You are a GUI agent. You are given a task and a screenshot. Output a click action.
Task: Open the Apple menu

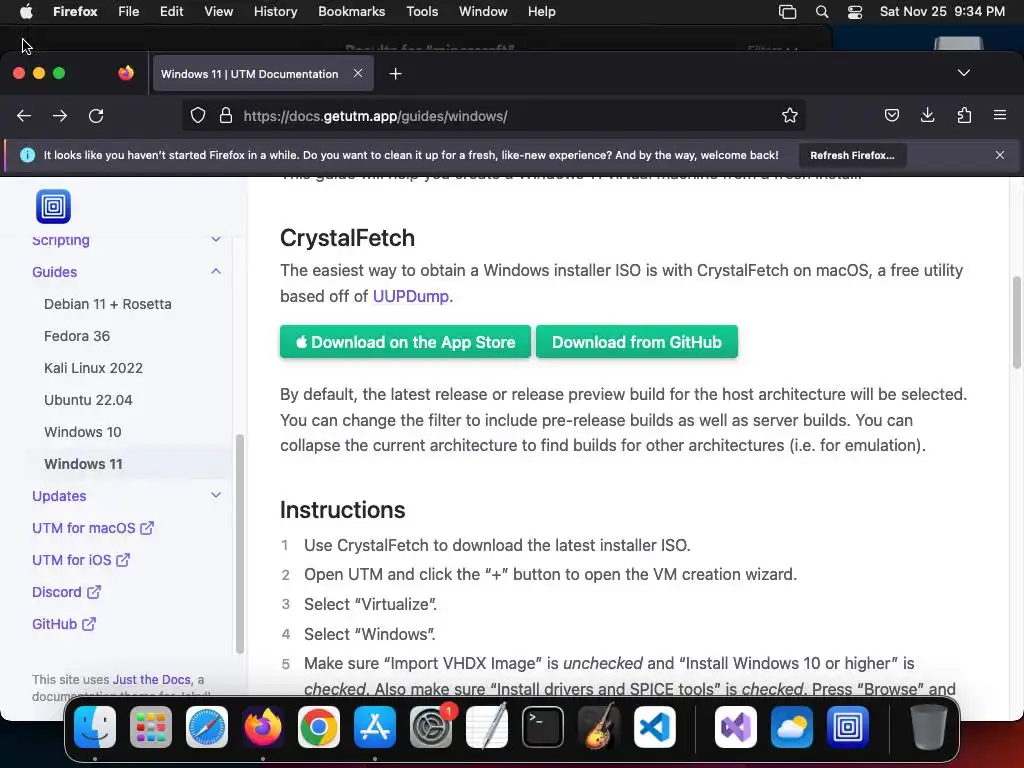coord(26,12)
